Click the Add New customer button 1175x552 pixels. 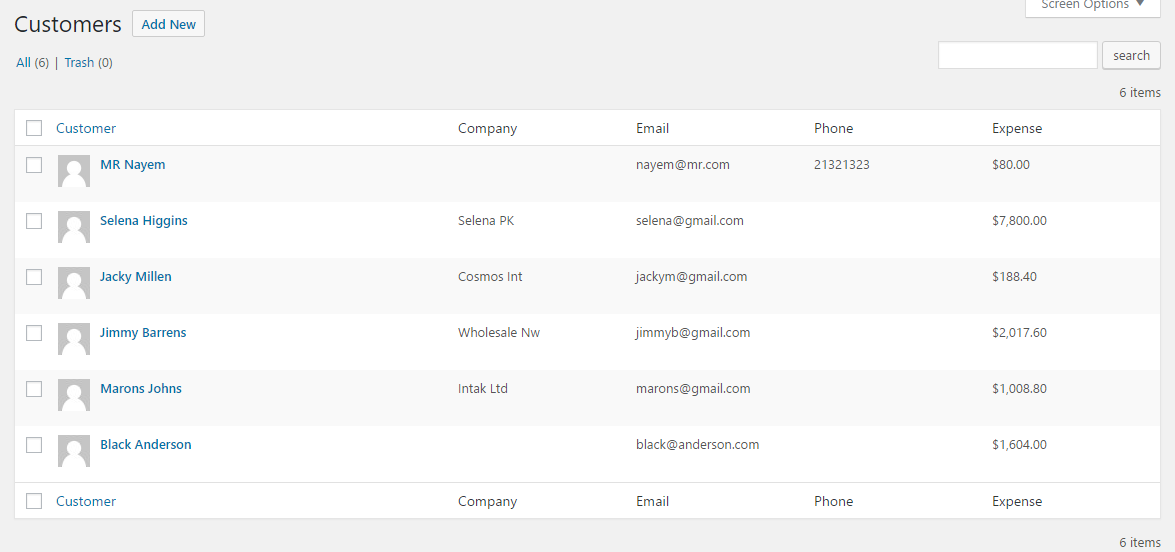coord(168,24)
